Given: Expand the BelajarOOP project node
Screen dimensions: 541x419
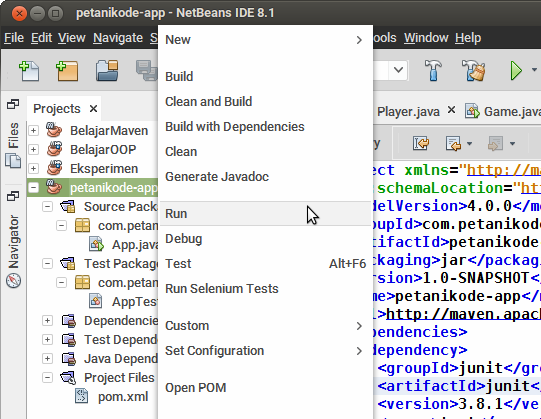Looking at the screenshot, I should [33, 149].
